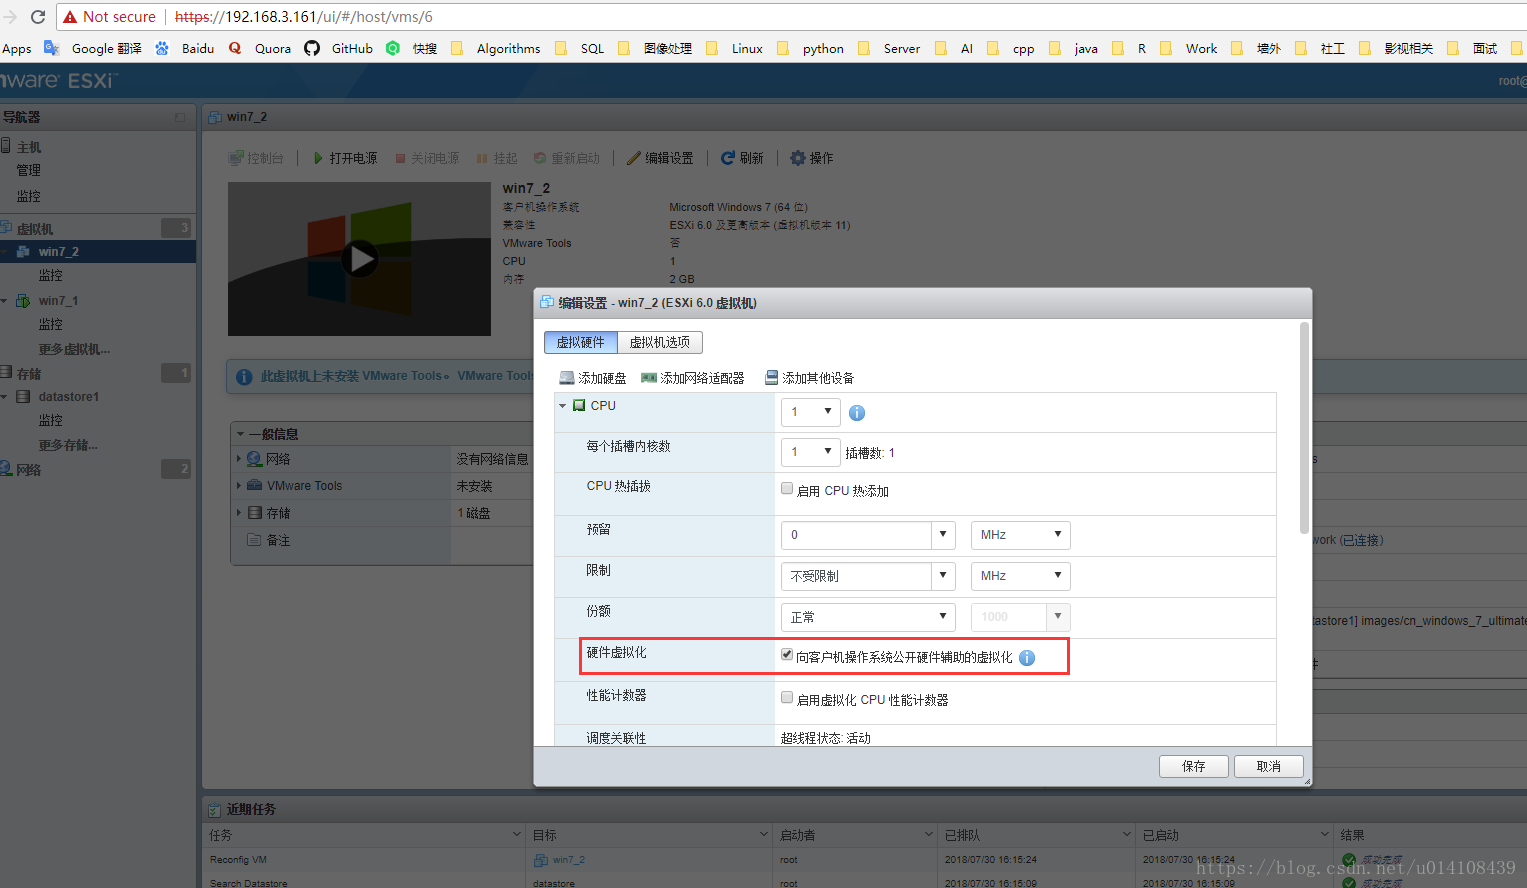1527x888 pixels.
Task: Open the Linux bookmark folder
Action: click(734, 48)
